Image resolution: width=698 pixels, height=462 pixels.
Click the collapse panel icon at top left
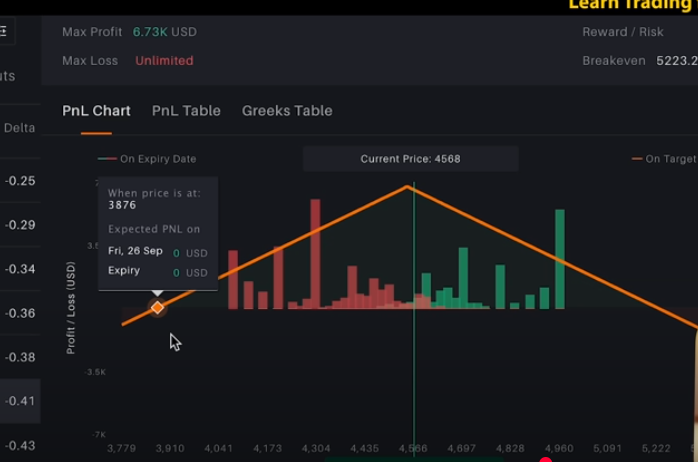click(4, 31)
